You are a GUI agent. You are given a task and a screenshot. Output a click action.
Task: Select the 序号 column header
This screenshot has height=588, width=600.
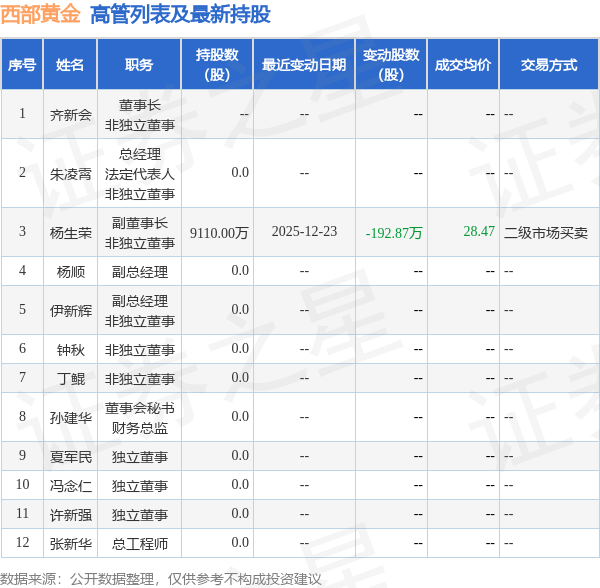[22, 65]
